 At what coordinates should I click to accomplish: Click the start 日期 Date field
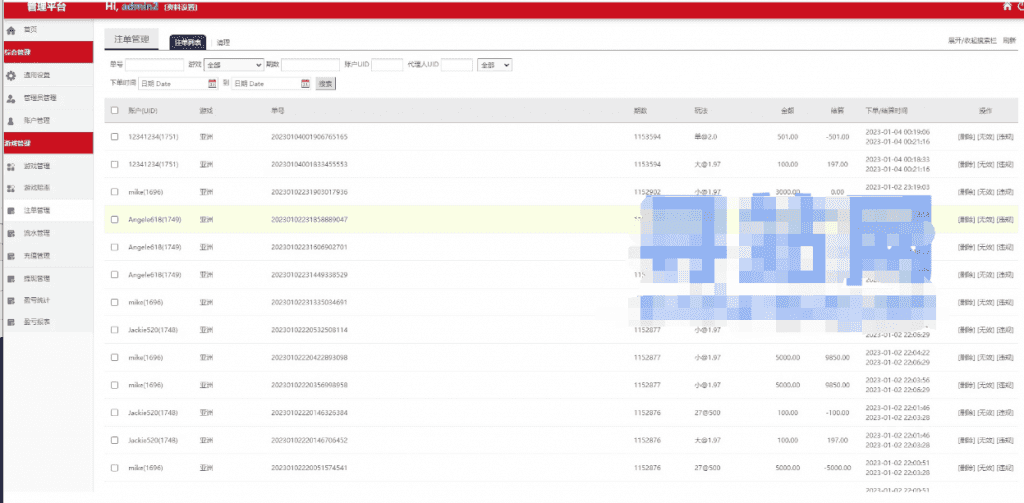178,84
